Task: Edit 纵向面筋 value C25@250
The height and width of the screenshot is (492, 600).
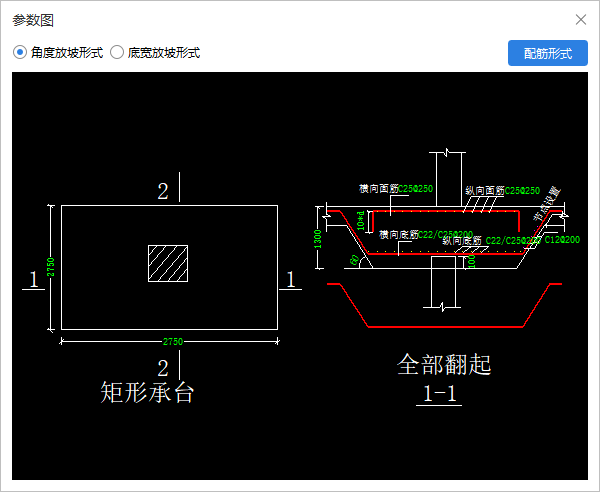Action: pos(522,191)
